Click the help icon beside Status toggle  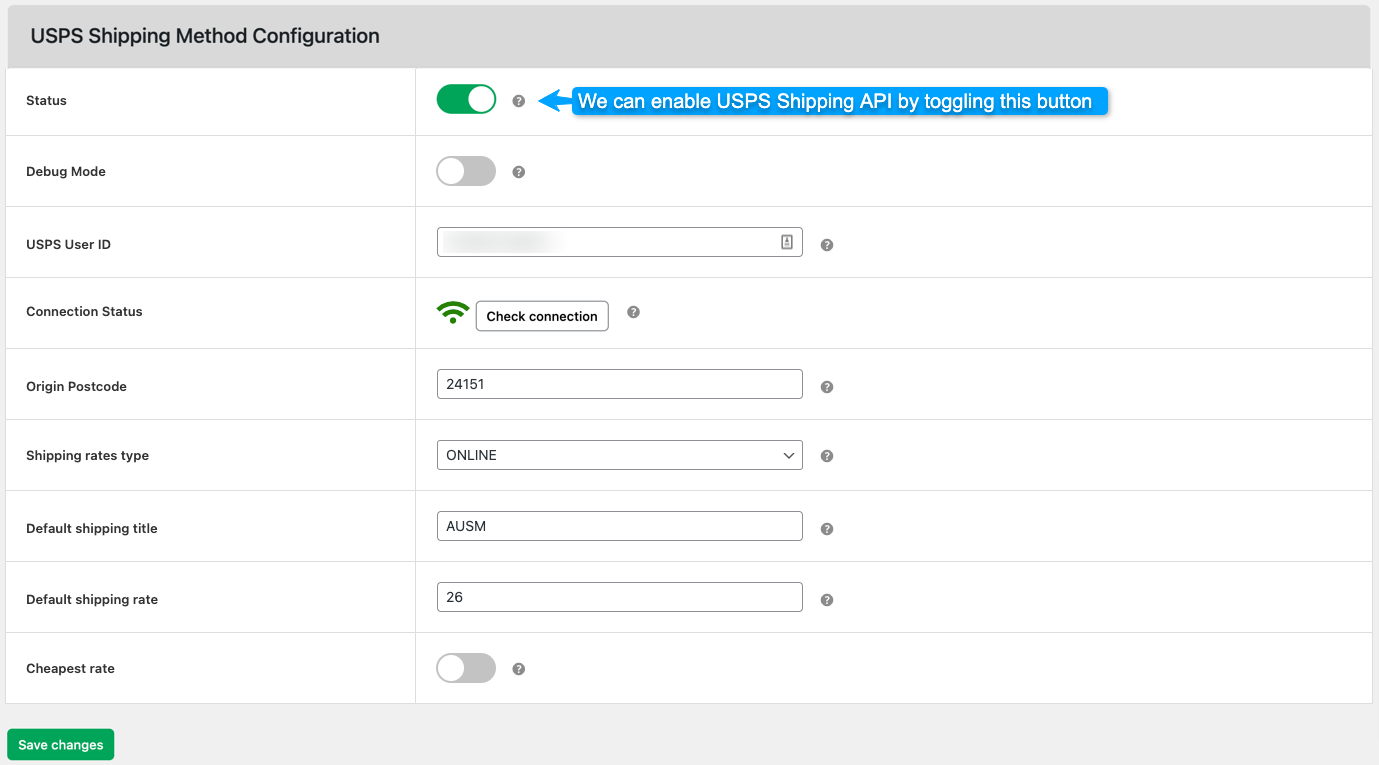[x=518, y=101]
